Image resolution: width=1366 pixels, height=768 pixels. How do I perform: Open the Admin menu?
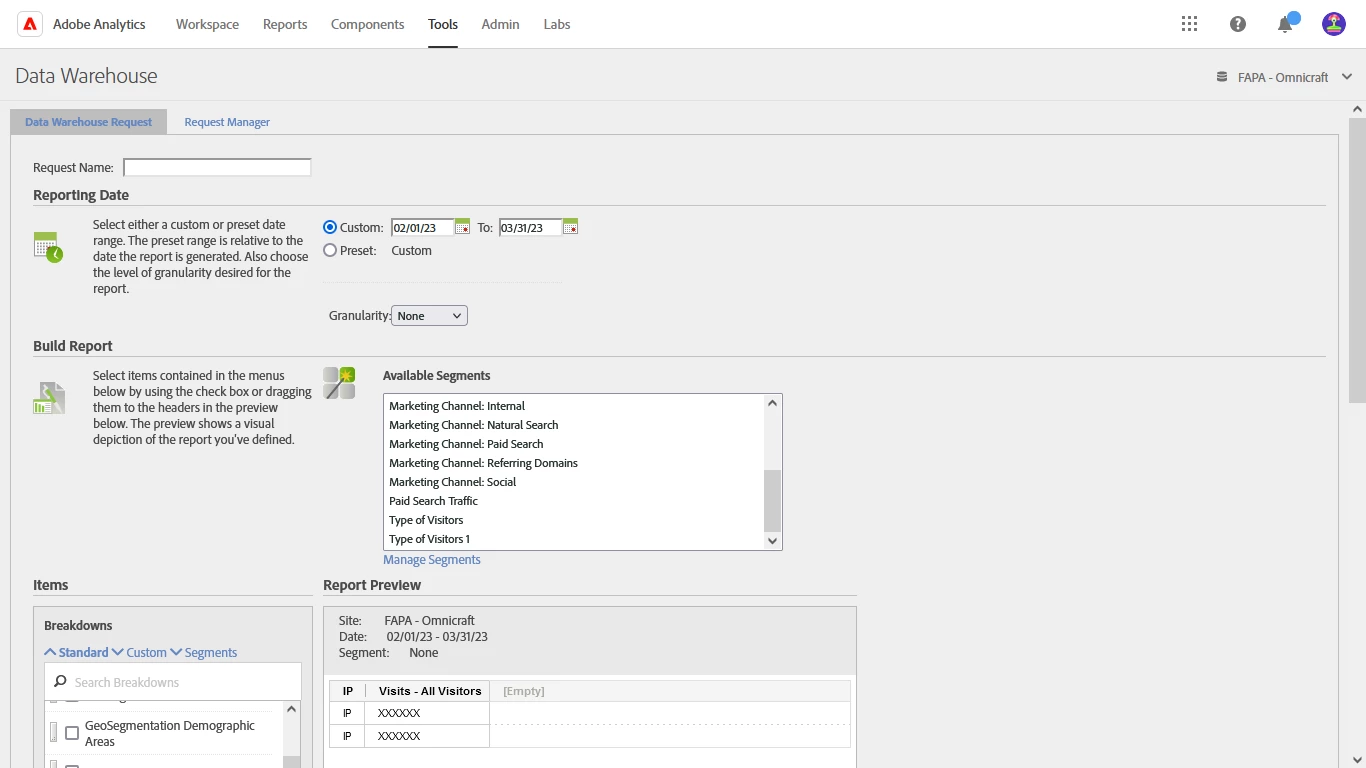[500, 24]
